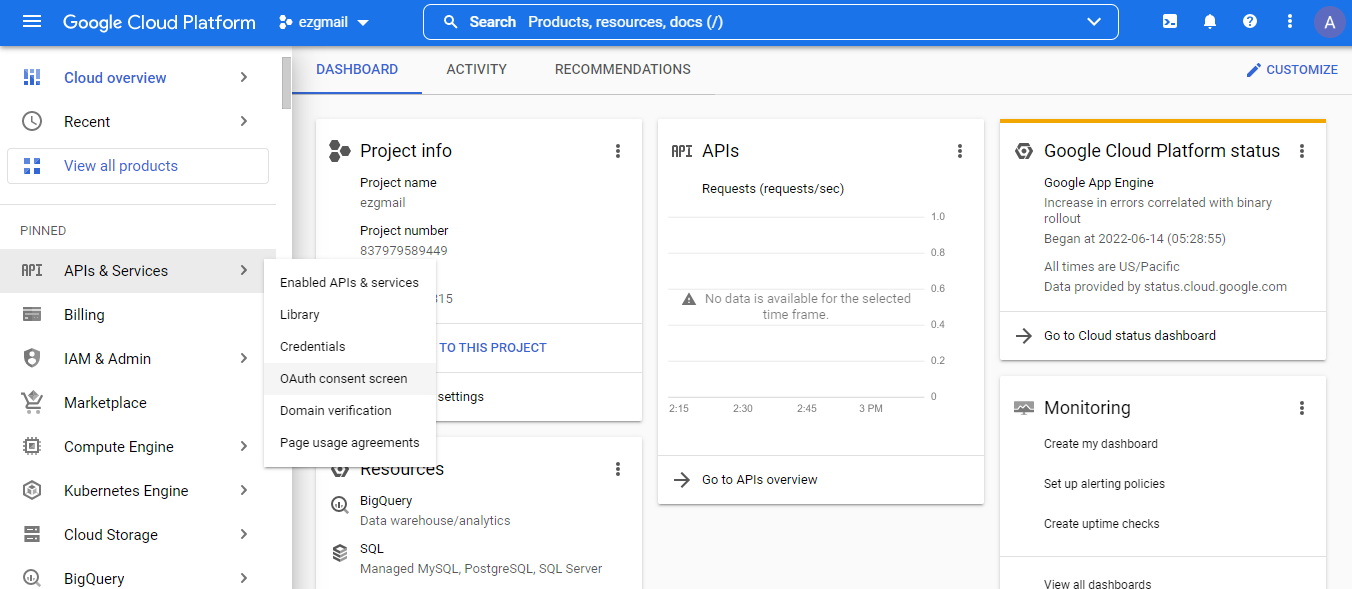This screenshot has width=1352, height=589.
Task: Click the search magnifier icon
Action: (x=451, y=22)
